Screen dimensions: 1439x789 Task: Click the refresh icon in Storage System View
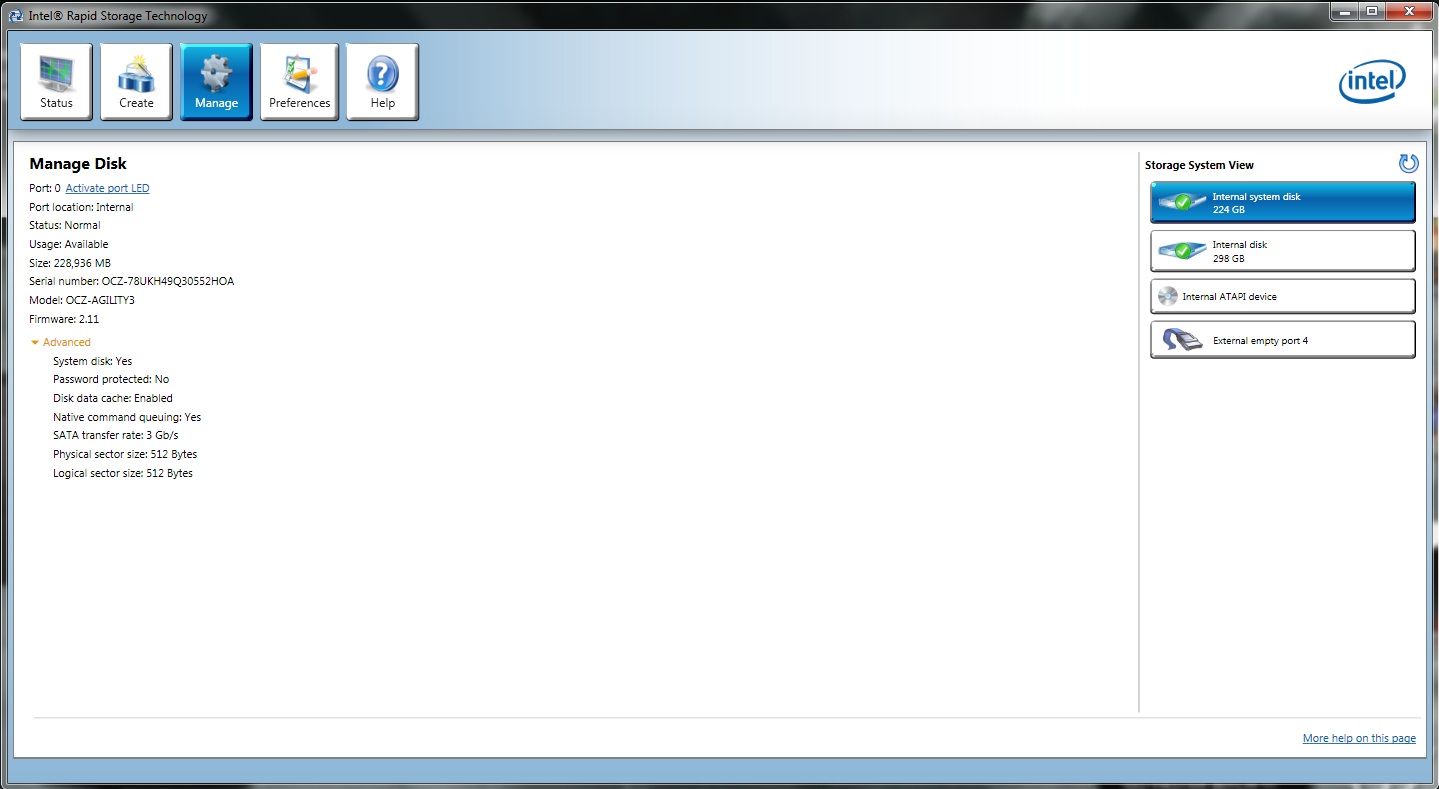pos(1408,164)
